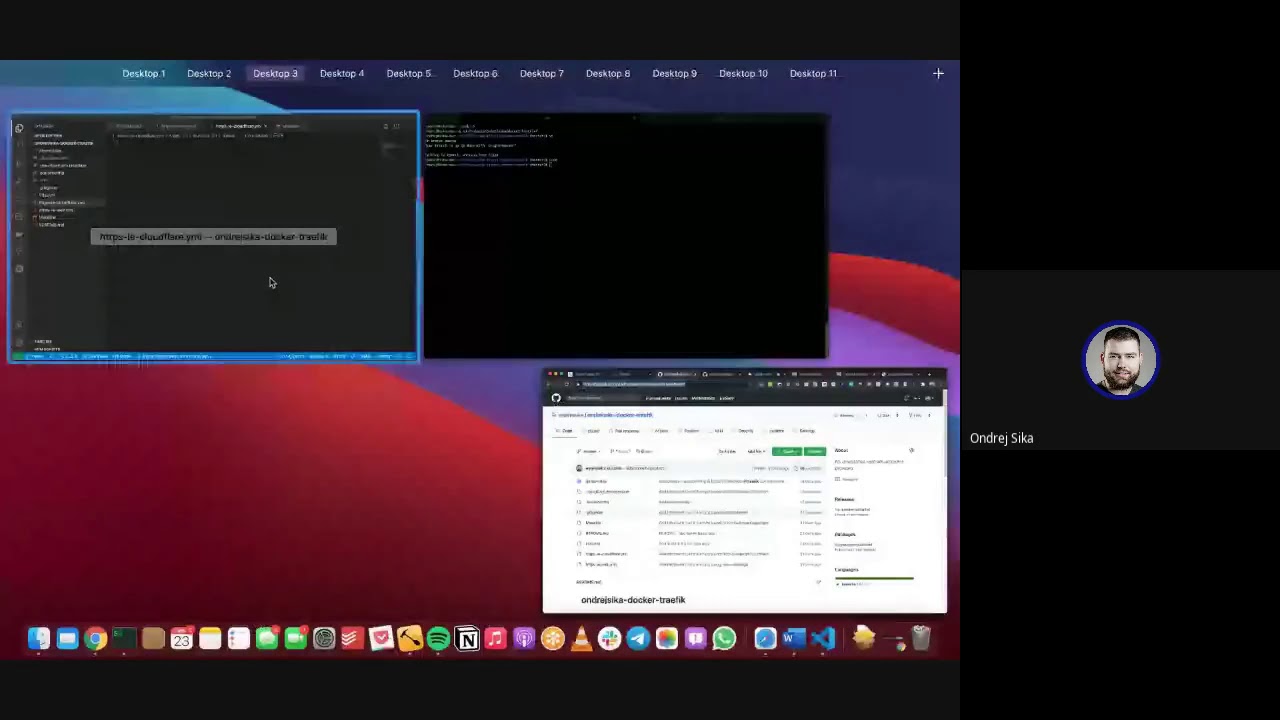Open the Trash in the Dock

click(922, 638)
